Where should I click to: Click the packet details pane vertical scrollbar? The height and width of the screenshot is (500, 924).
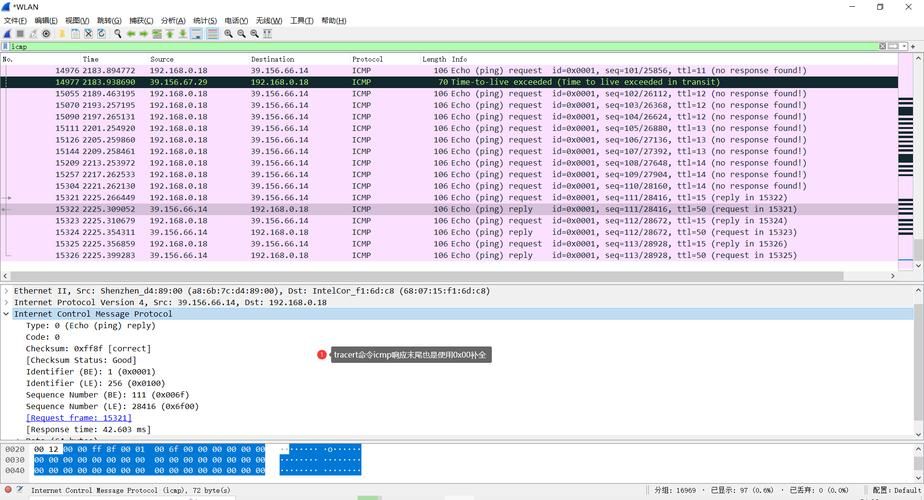[919, 361]
